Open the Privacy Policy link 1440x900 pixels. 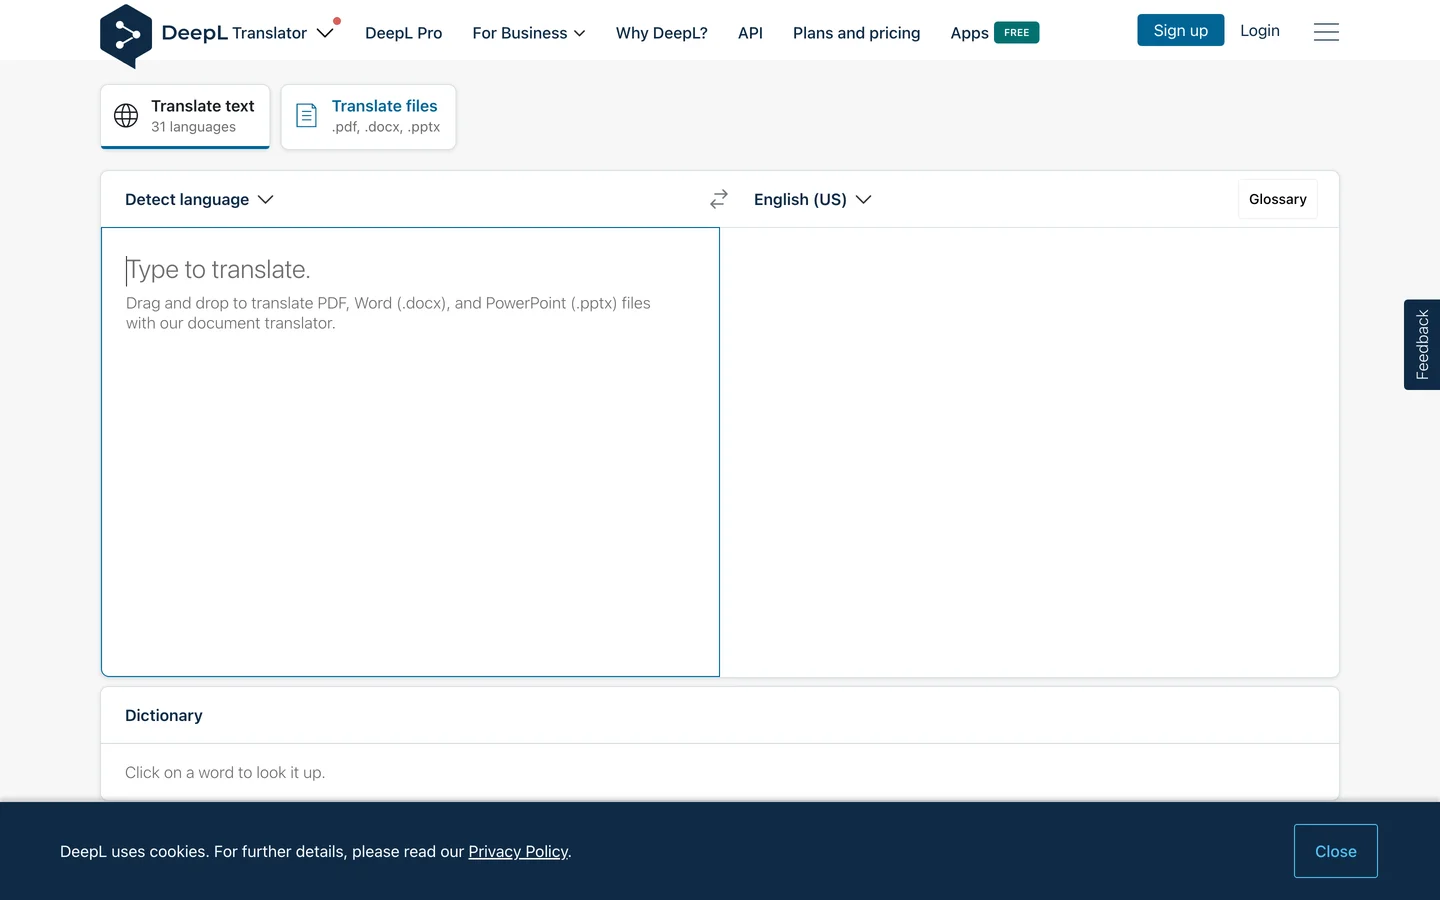pos(518,851)
